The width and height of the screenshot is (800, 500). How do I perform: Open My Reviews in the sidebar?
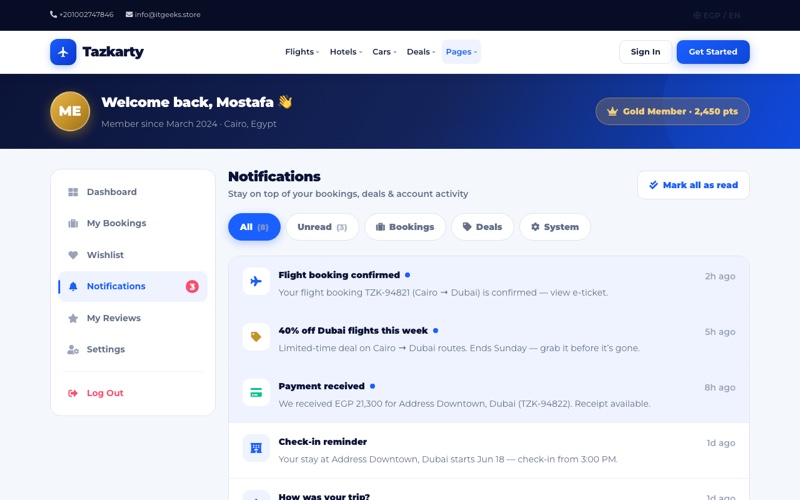(133, 318)
